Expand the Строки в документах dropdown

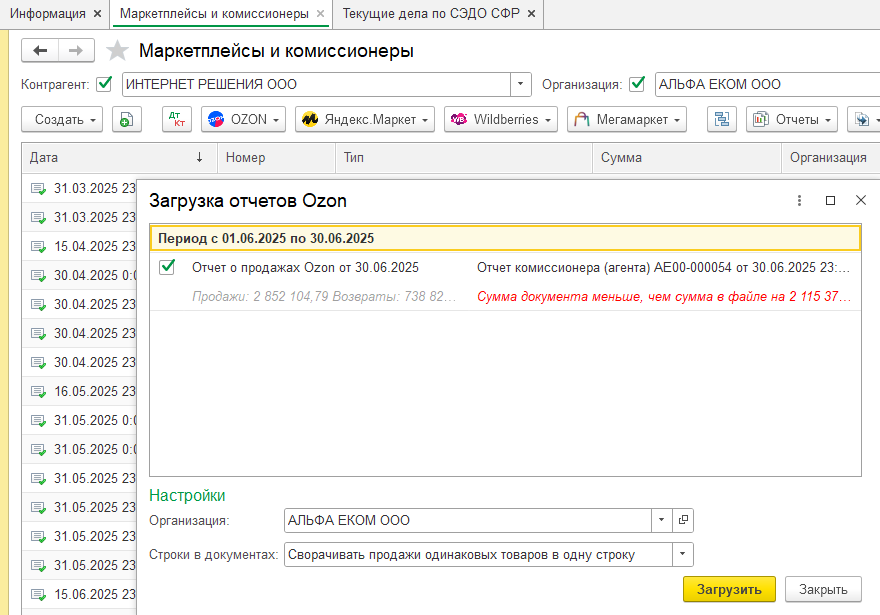coord(682,554)
